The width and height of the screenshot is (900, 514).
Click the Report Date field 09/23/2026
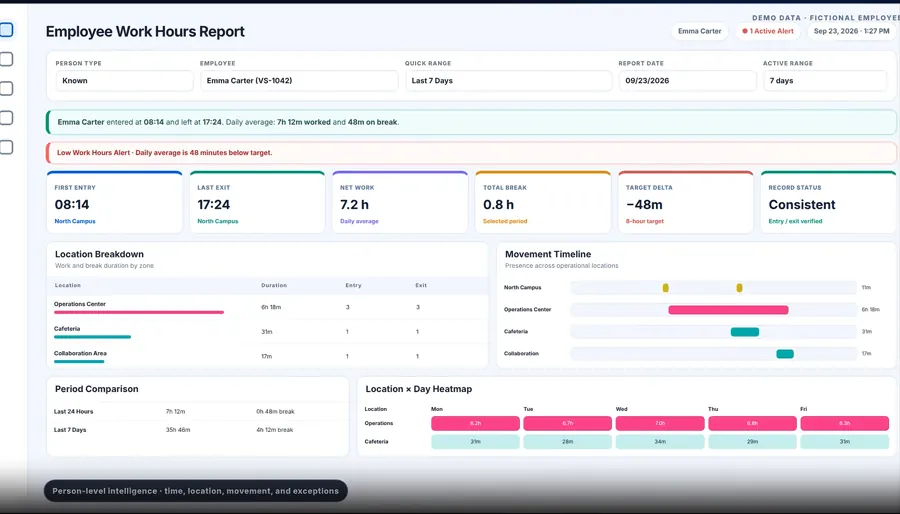(687, 81)
